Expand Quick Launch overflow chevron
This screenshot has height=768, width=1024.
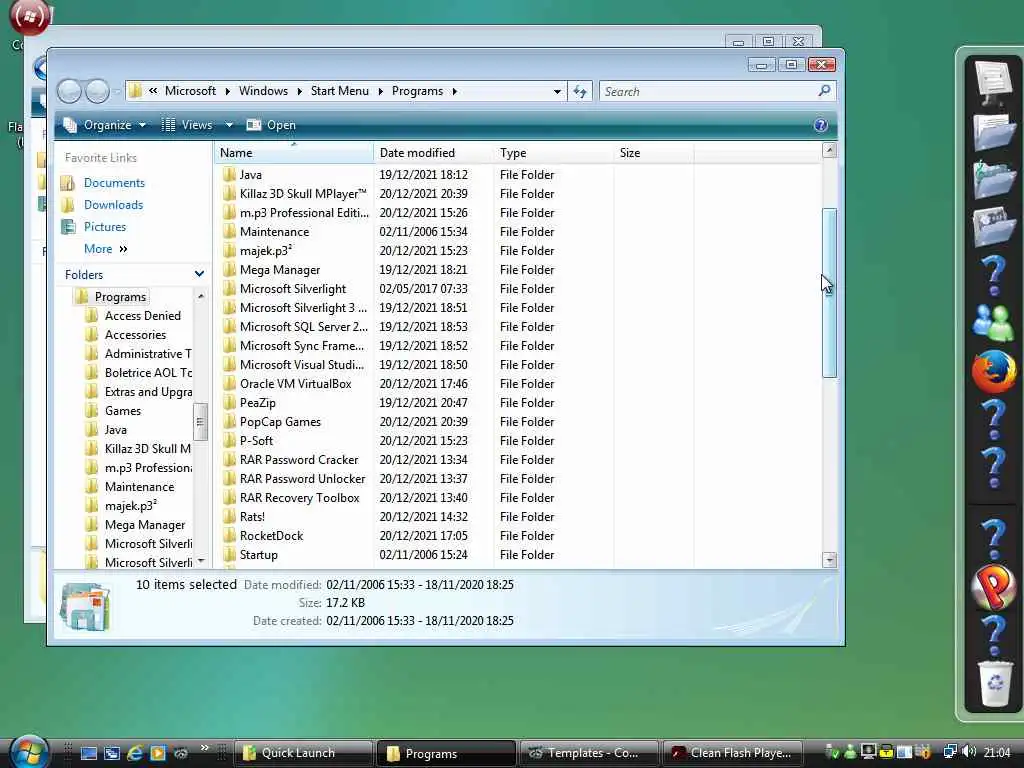pyautogui.click(x=204, y=748)
